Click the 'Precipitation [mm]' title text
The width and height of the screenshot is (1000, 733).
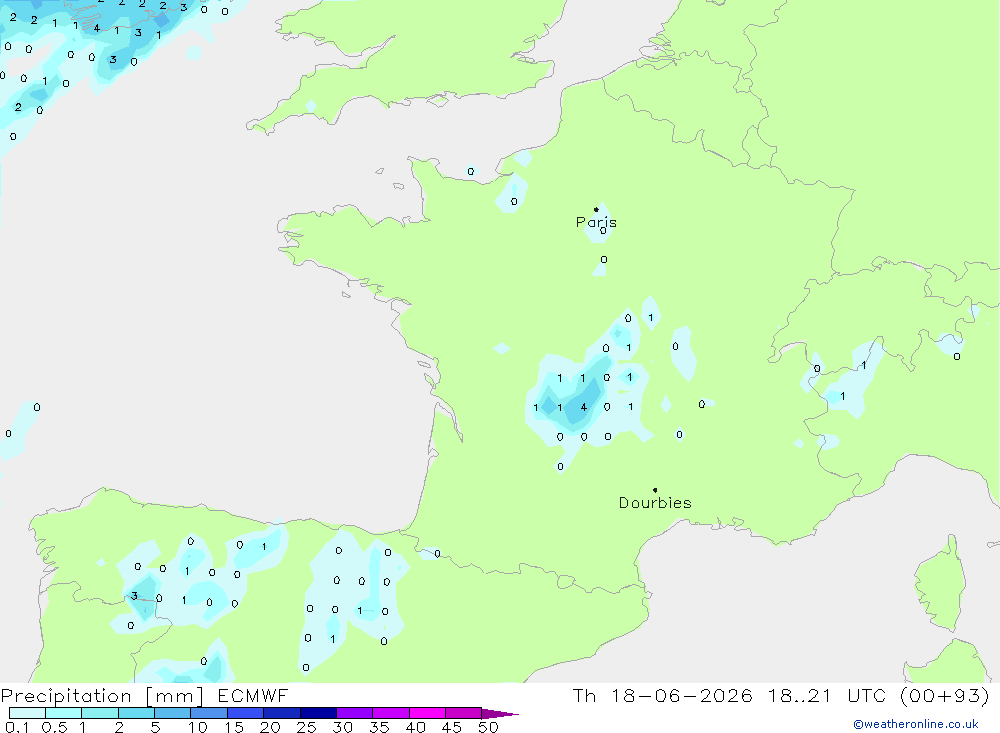coord(102,696)
